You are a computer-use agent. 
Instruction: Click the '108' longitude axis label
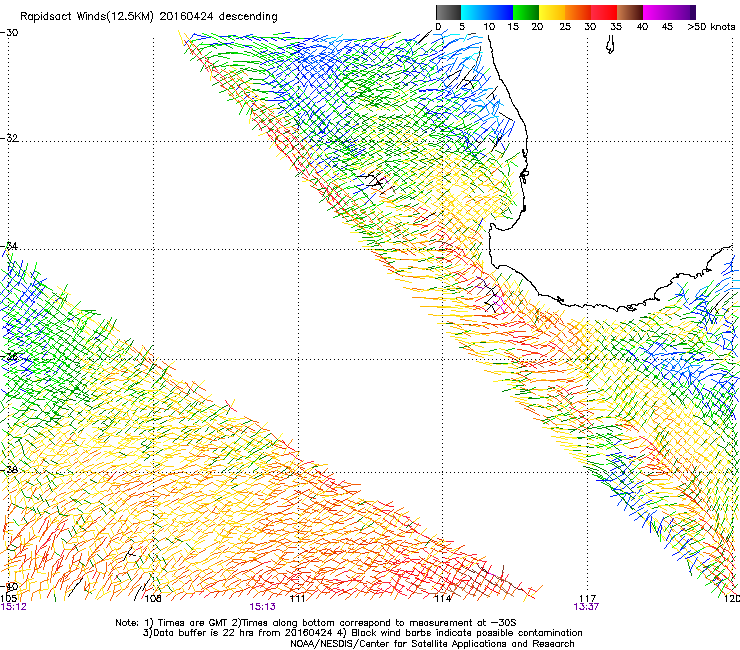pos(153,599)
